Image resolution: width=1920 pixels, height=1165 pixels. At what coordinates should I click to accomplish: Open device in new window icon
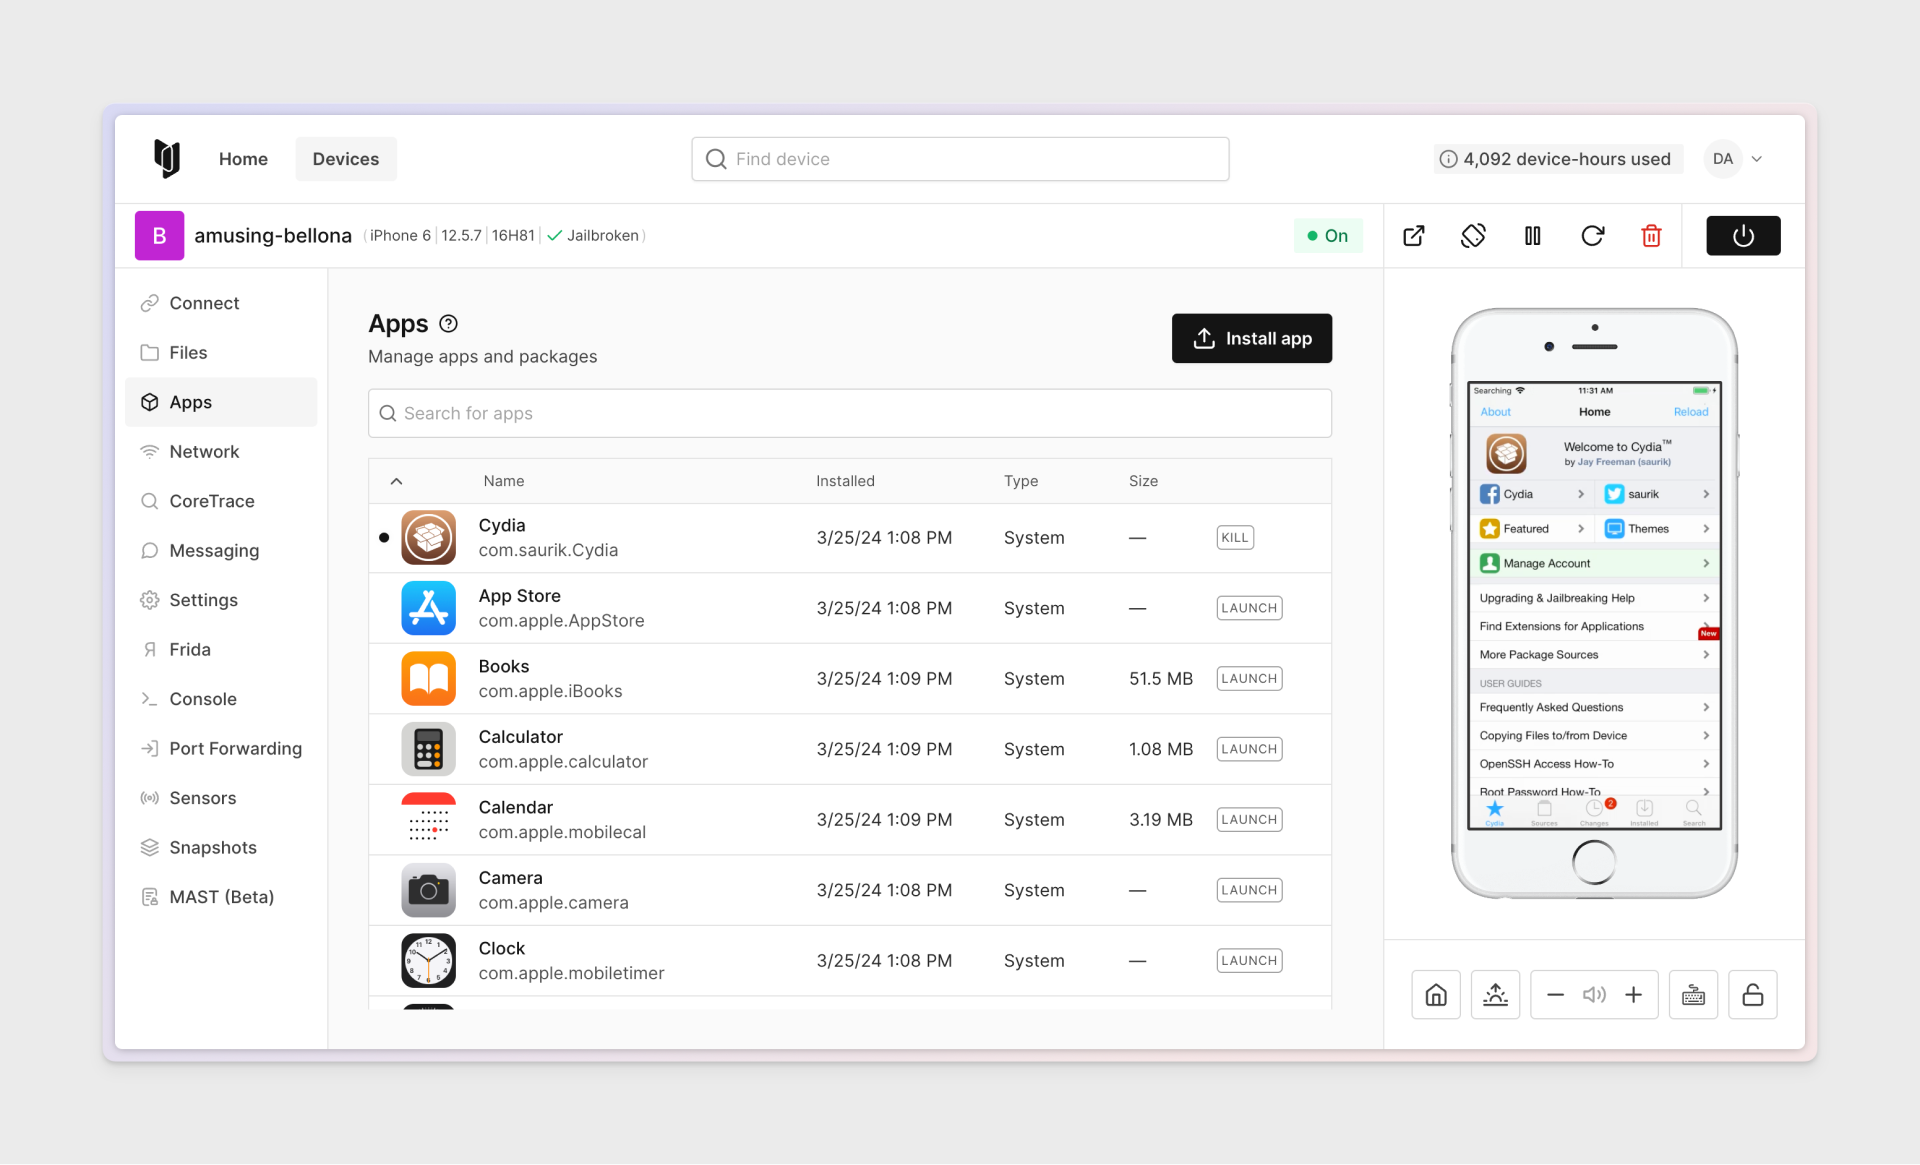[x=1414, y=236]
